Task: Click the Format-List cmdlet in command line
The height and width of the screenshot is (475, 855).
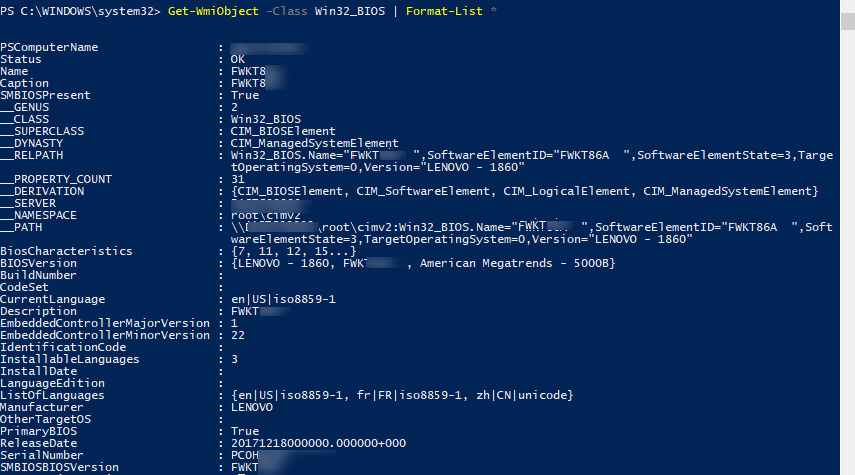Action: point(444,11)
